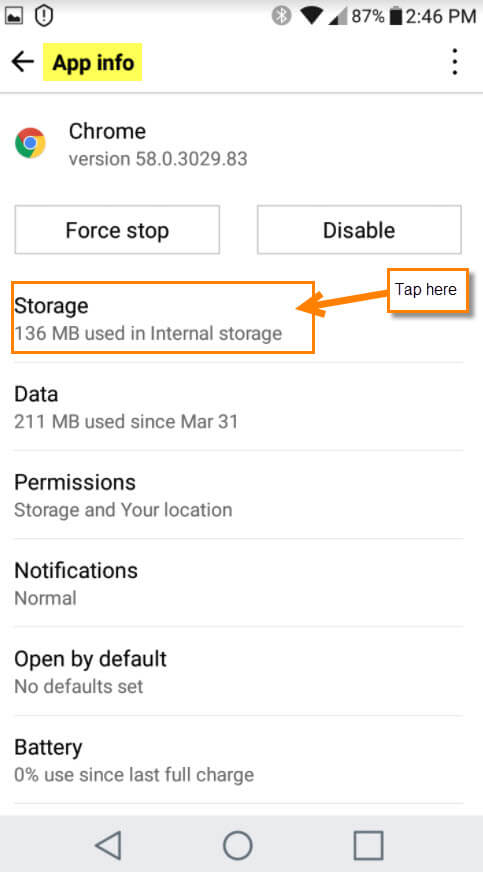Open Data 211 MB usage entry
The width and height of the screenshot is (483, 872).
[x=238, y=407]
